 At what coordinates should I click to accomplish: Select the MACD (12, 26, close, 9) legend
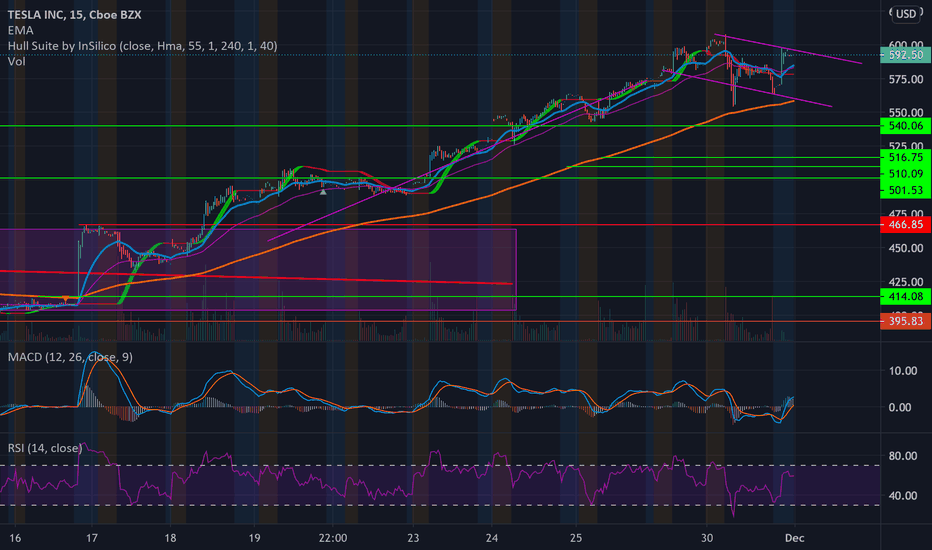70,357
